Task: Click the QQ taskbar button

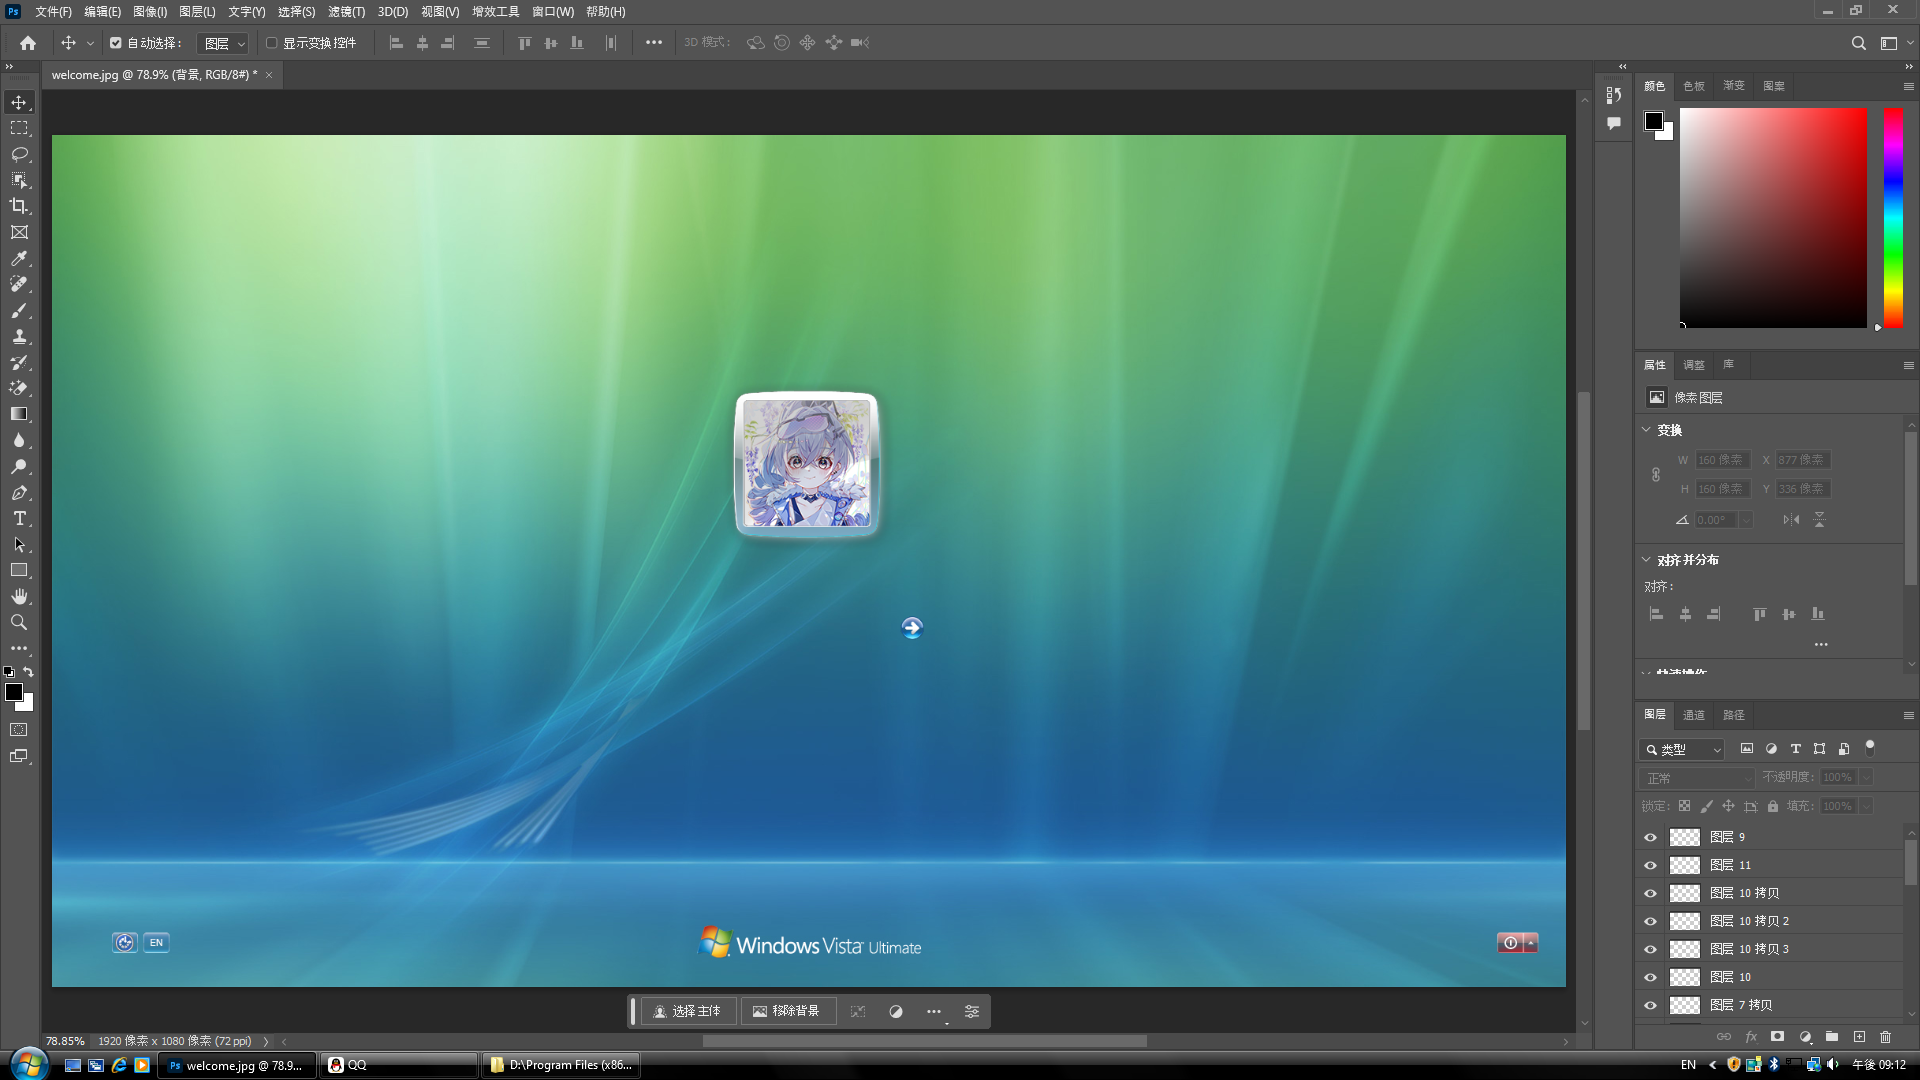Action: (x=399, y=1065)
